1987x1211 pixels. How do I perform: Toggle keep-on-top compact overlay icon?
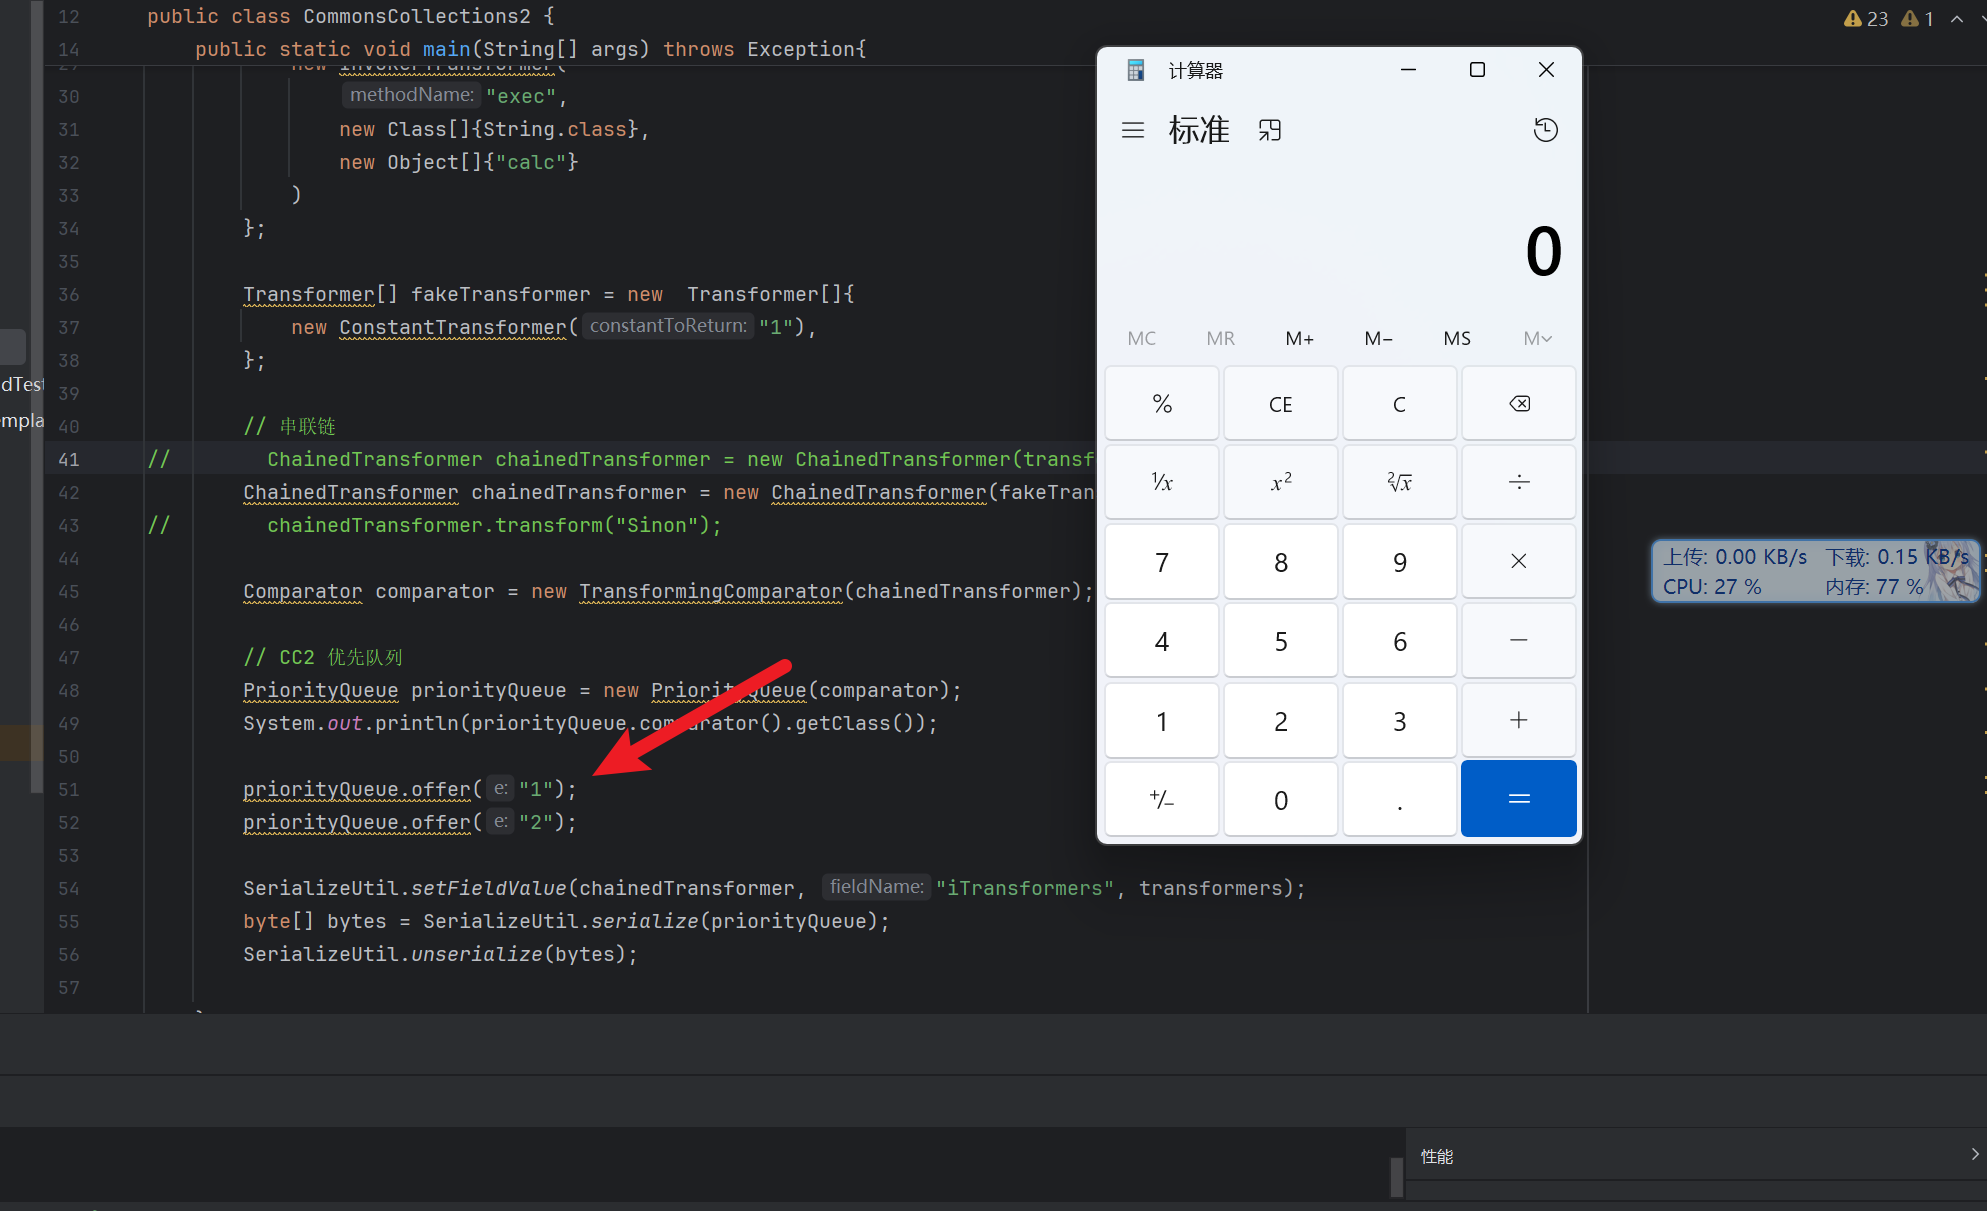coord(1269,130)
